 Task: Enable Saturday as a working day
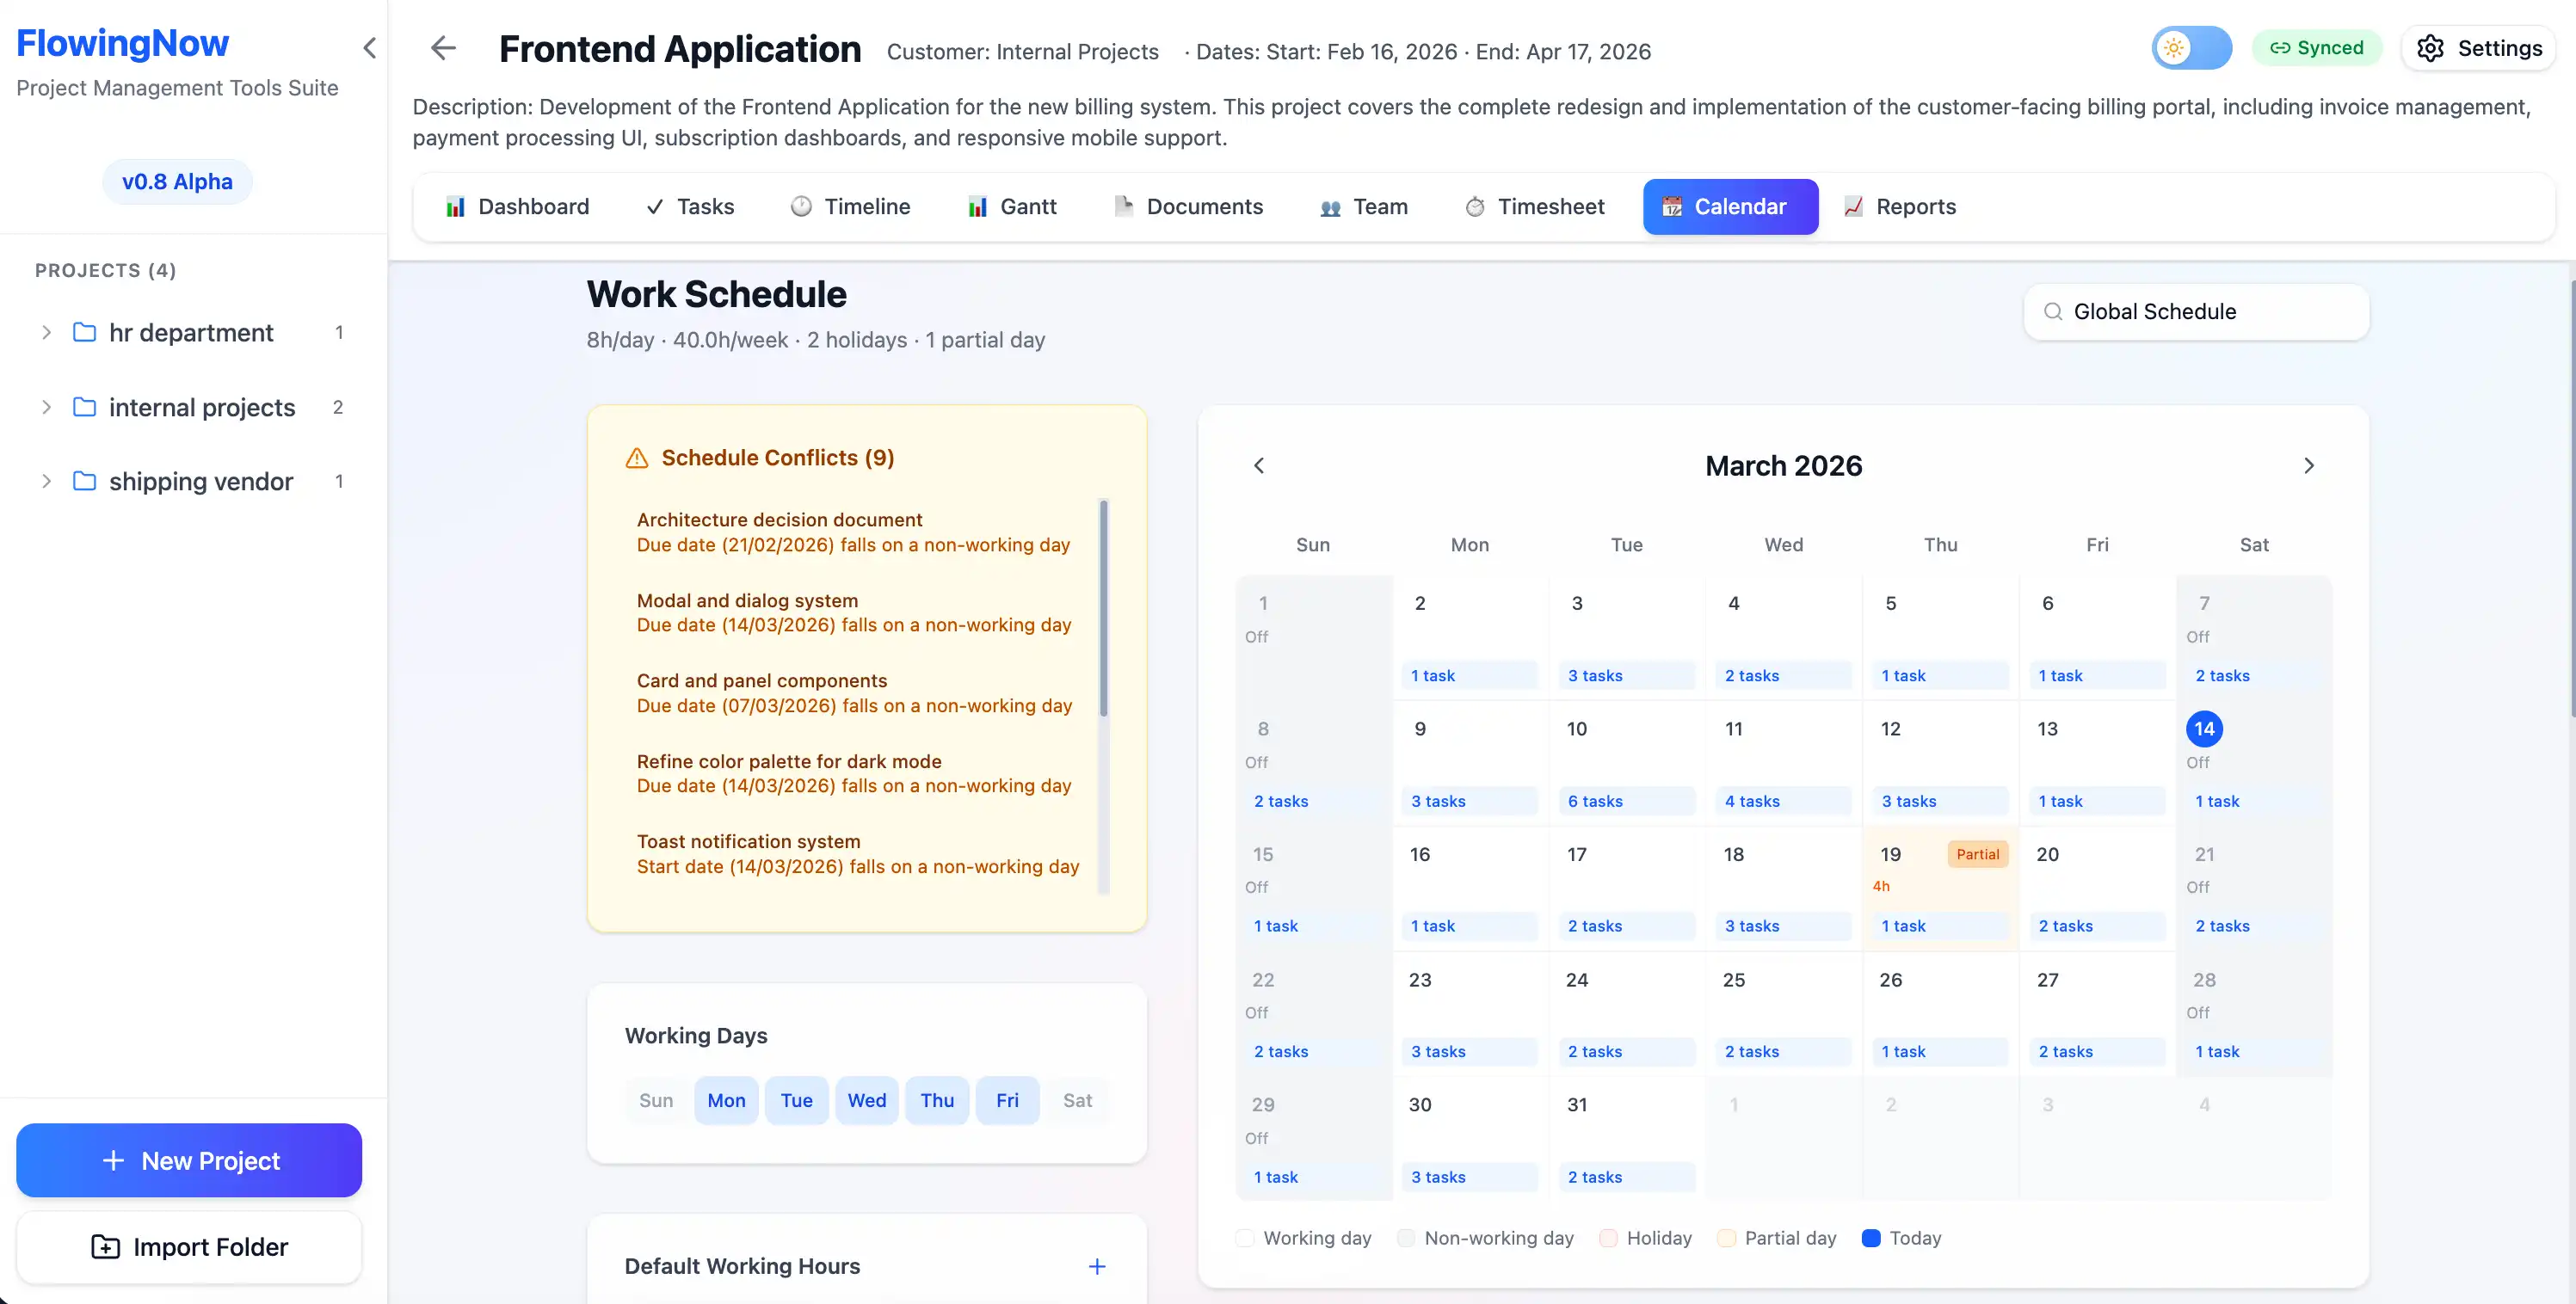pos(1078,1100)
